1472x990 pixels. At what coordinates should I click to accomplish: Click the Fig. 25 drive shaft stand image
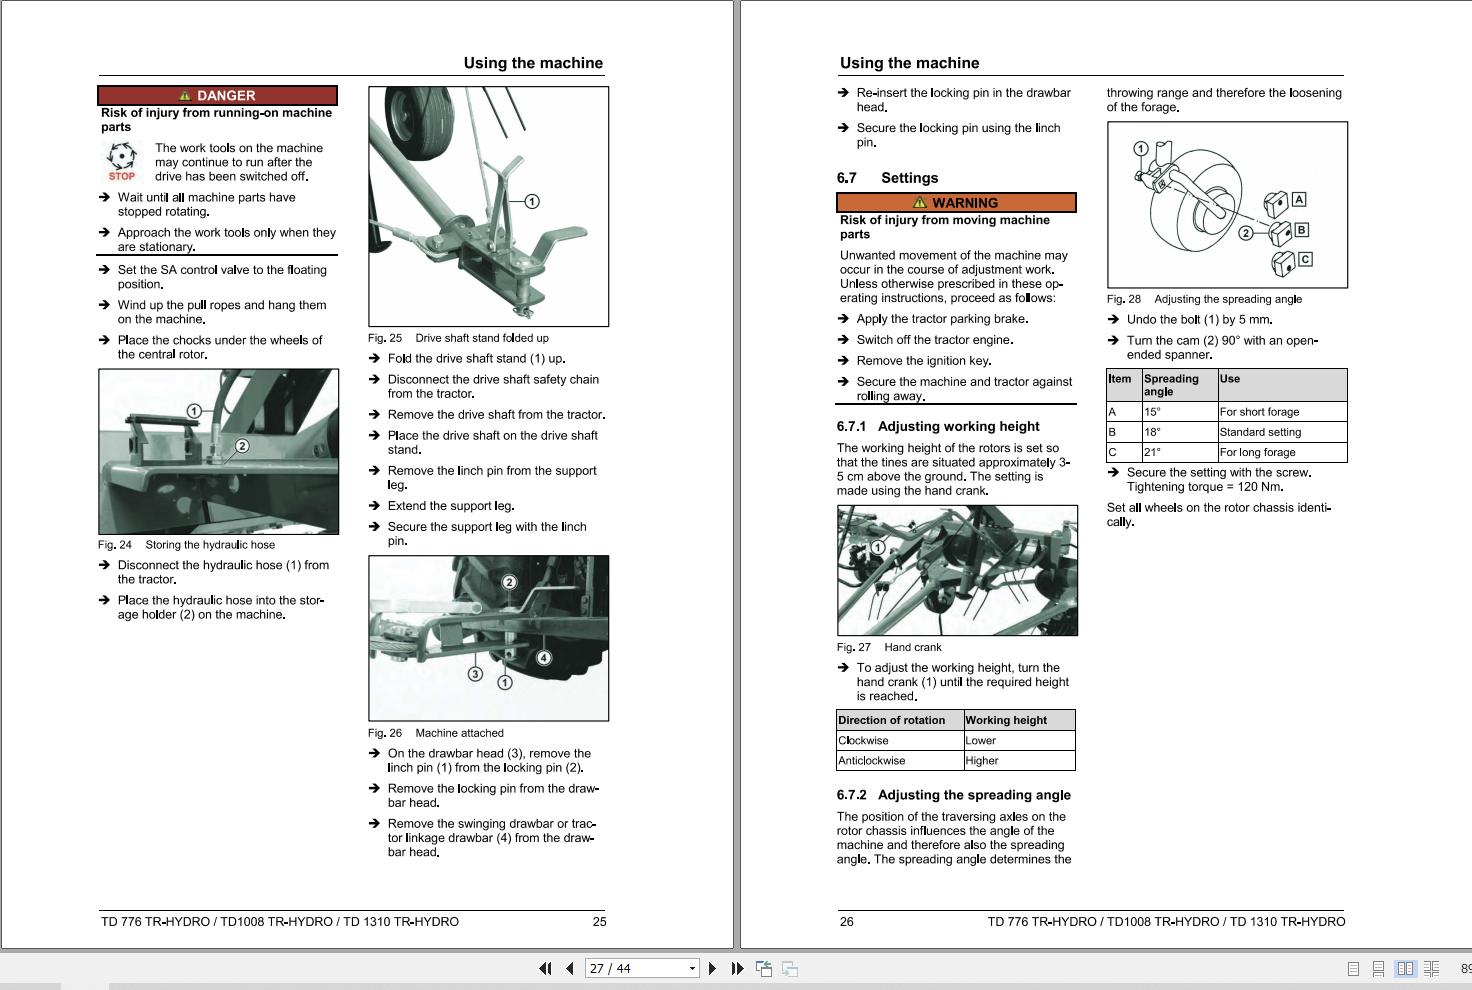[x=488, y=206]
